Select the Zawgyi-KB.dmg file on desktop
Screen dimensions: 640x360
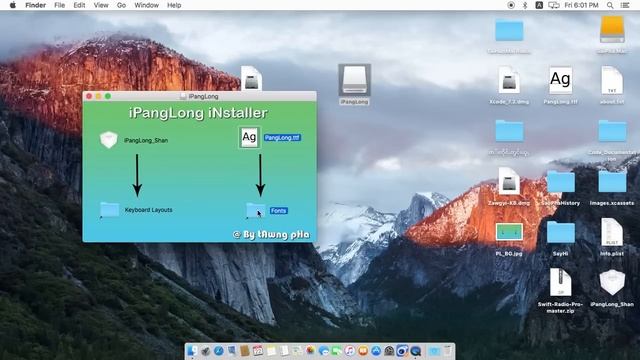coord(509,181)
